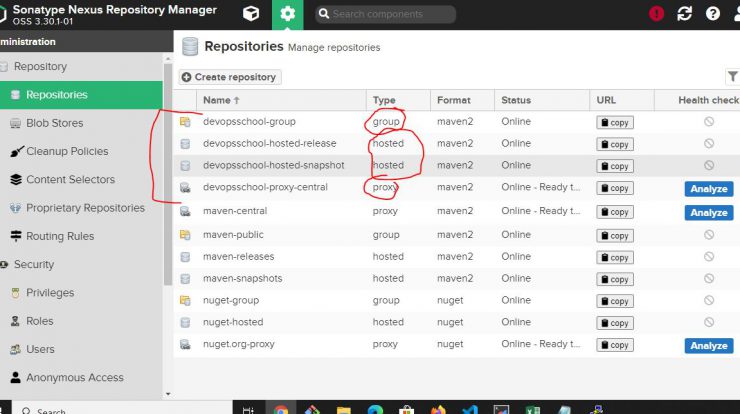Screen dimensions: 740x414
Task: Click the group icon beside nuget-group
Action: [x=185, y=300]
